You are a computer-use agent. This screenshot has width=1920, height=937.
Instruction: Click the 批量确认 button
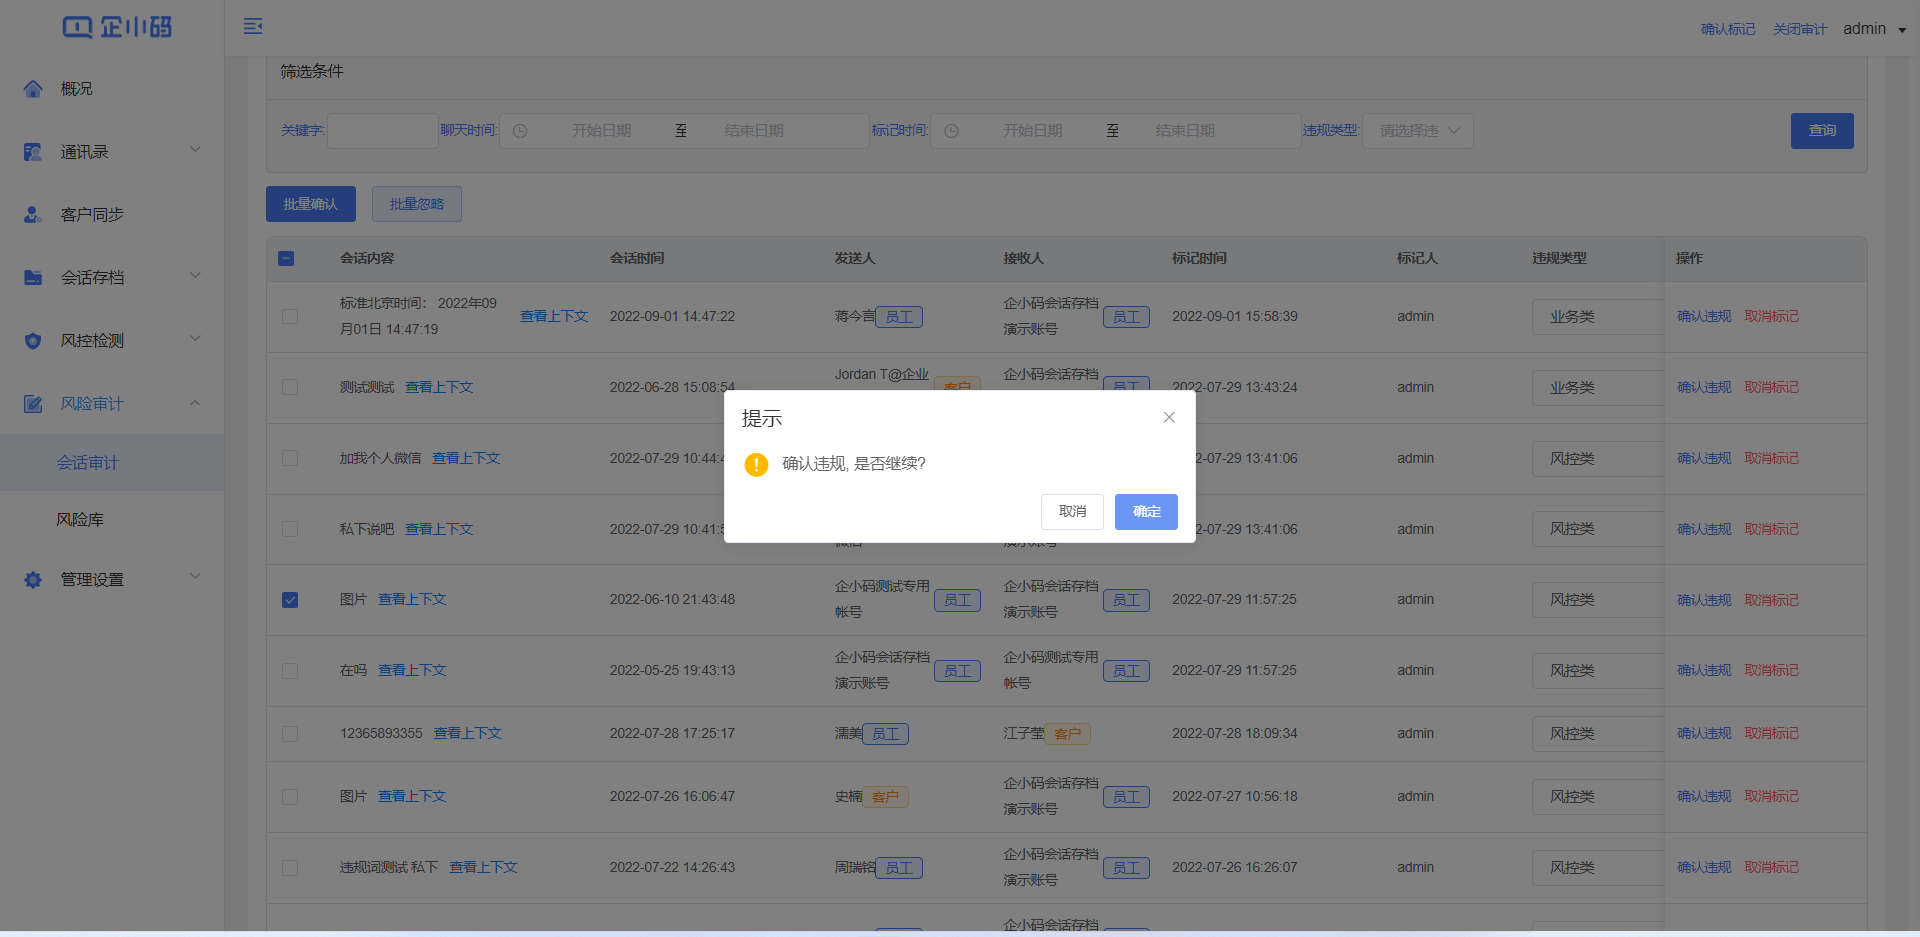[x=311, y=204]
